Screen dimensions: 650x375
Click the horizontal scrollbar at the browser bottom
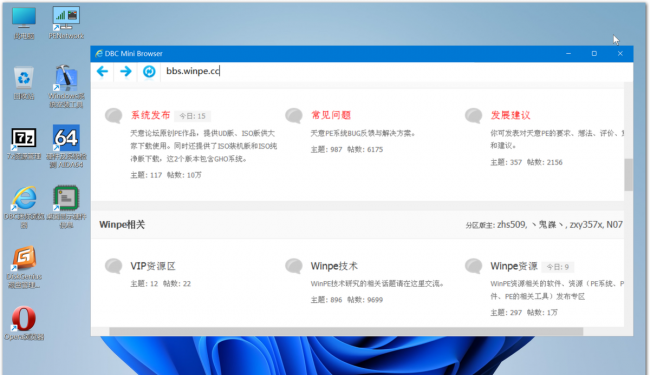(x=346, y=331)
